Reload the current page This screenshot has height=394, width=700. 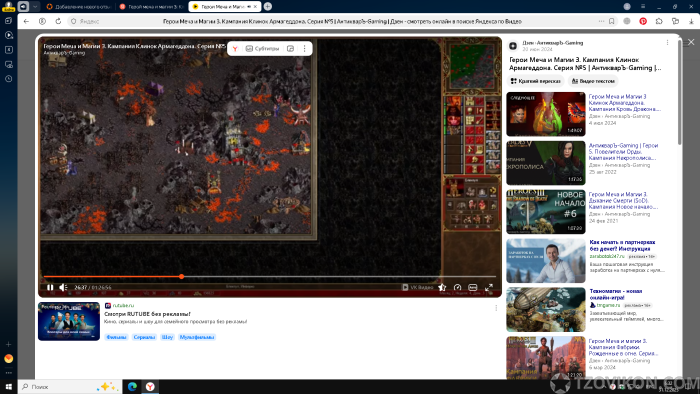click(x=58, y=21)
